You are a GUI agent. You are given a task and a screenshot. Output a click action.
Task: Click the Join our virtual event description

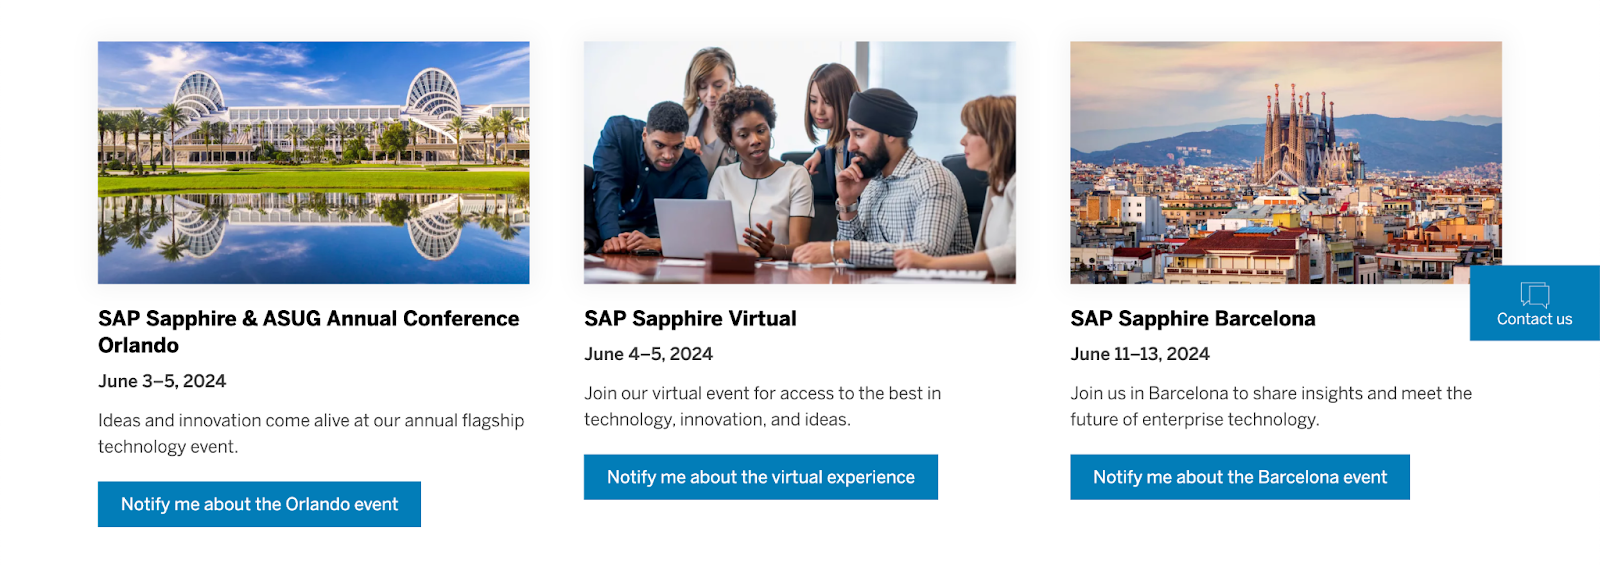click(762, 406)
